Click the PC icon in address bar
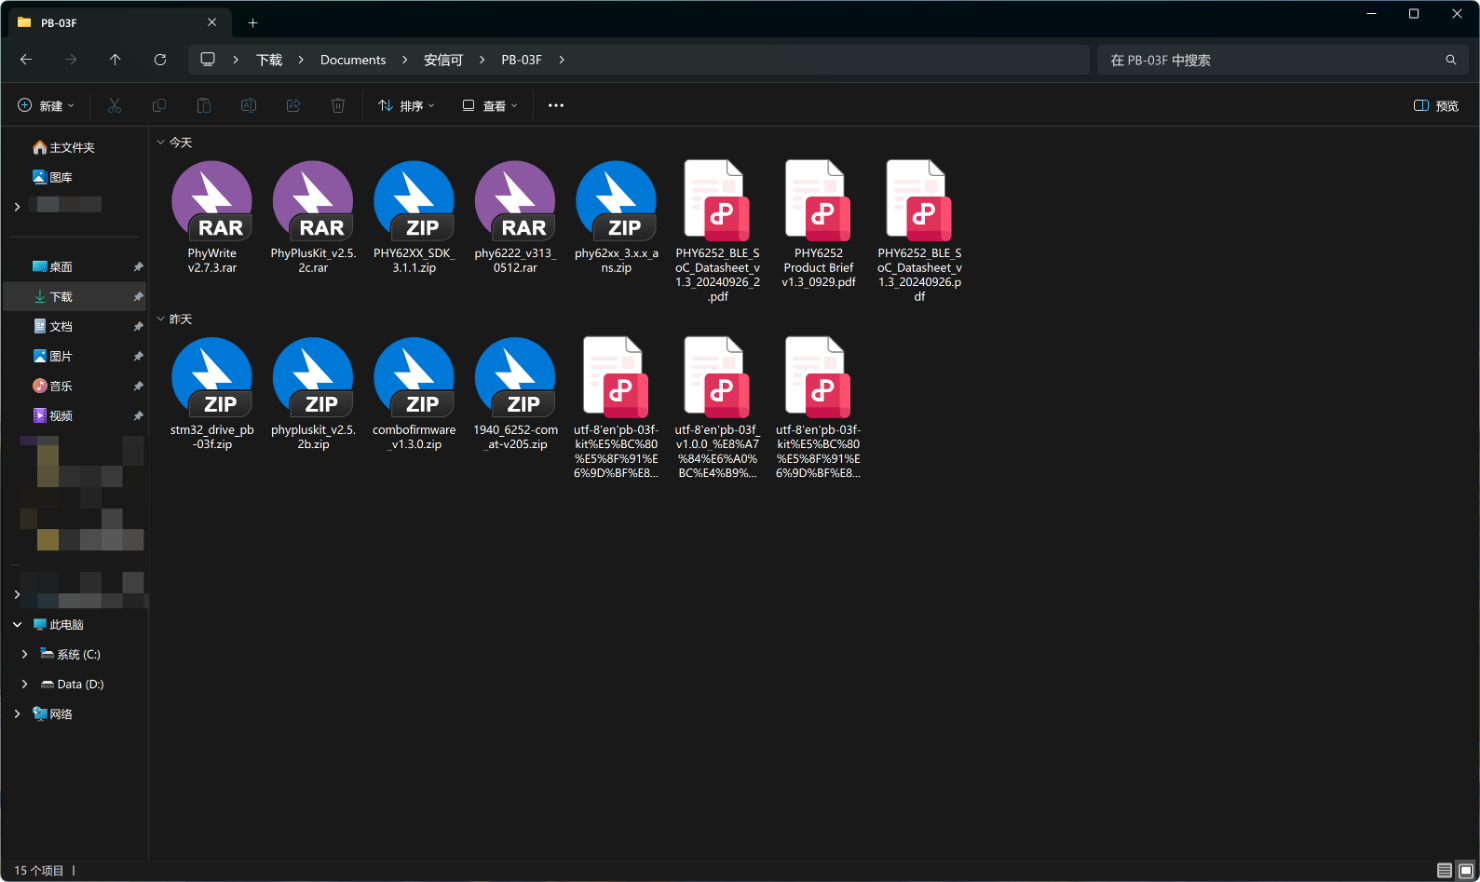The height and width of the screenshot is (882, 1480). [x=208, y=60]
